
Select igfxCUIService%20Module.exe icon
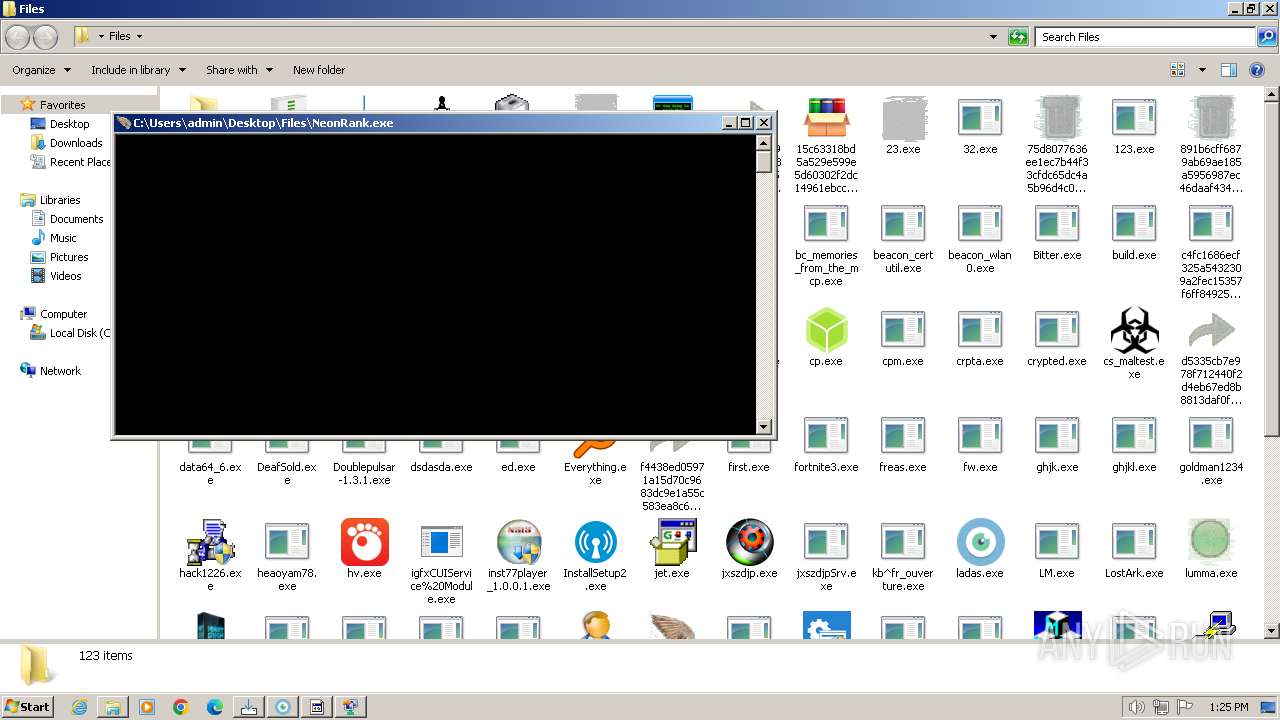tap(441, 542)
